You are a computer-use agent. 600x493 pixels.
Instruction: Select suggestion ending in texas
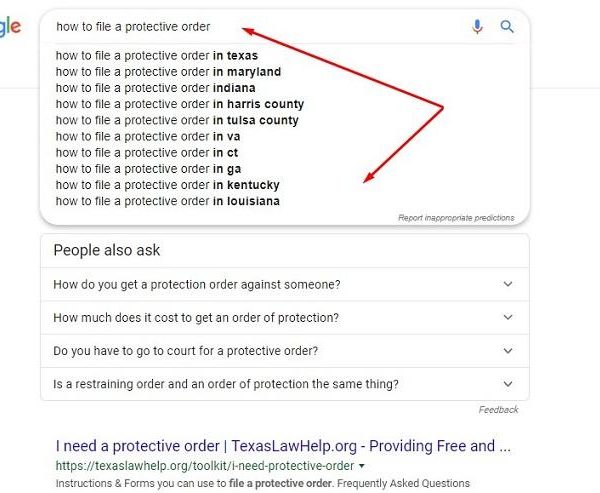(x=156, y=56)
